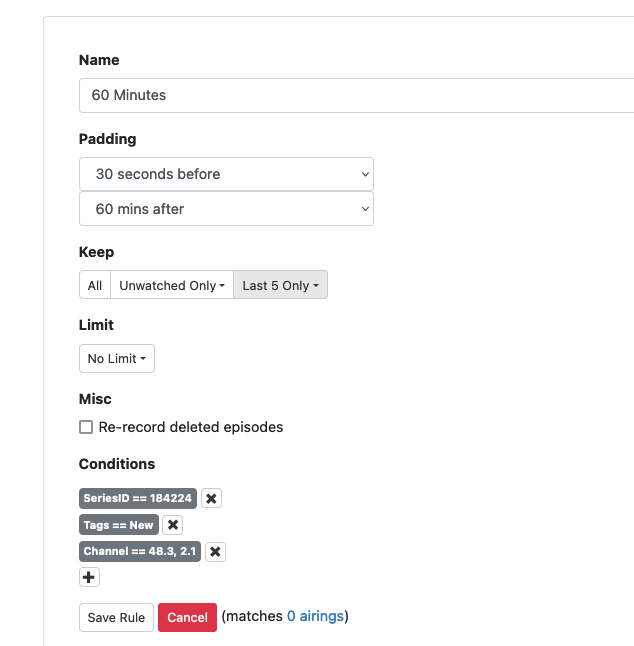Viewport: 634px width, 646px height.
Task: Open the 30 seconds before padding dropdown
Action: [x=226, y=174]
